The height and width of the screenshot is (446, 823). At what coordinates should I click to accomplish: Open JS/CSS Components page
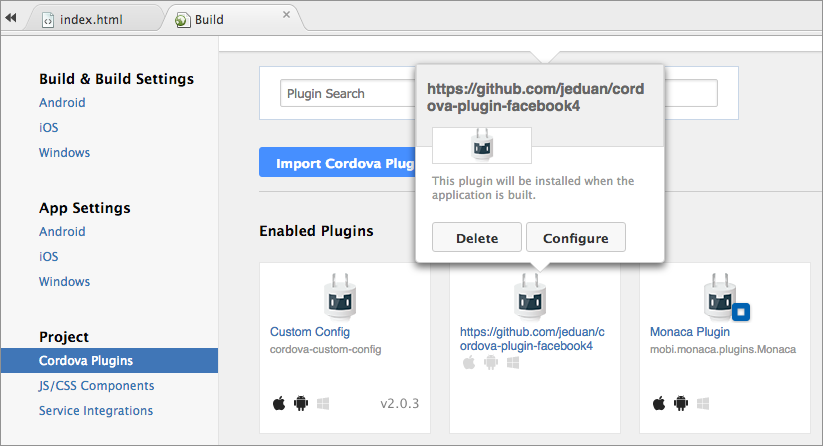click(96, 385)
